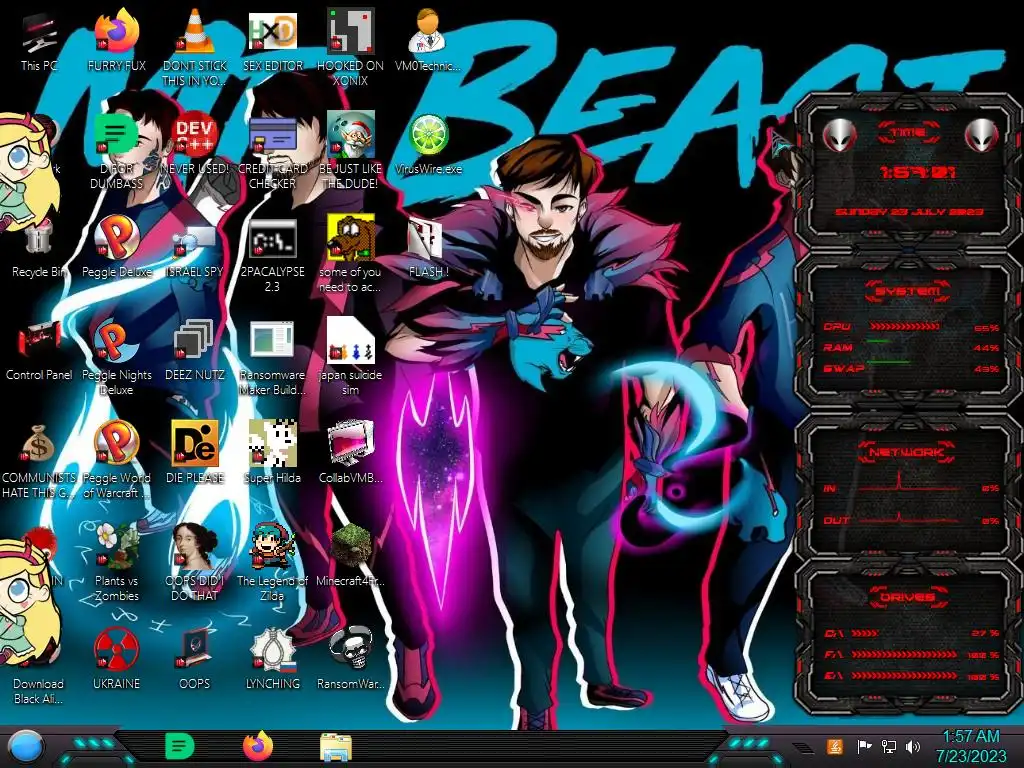Click the left alien head in TIME widget
This screenshot has width=1024, height=768.
(839, 136)
